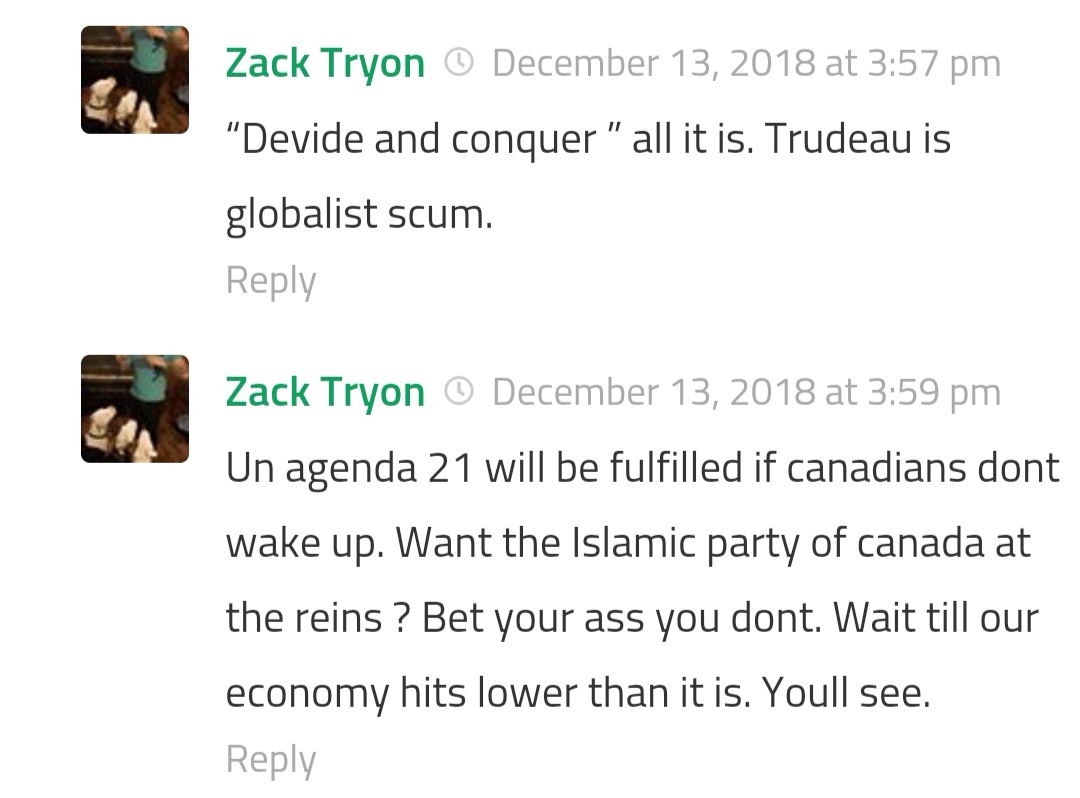Viewport: 1080px width, 798px height.
Task: Click the clock icon beside the 3:57 pm timestamp
Action: coord(458,64)
